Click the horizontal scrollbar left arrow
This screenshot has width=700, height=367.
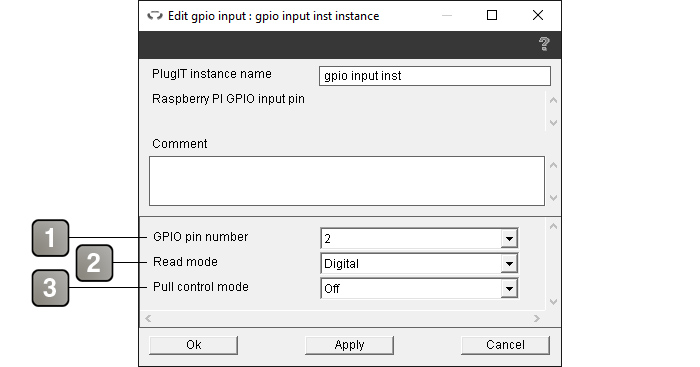tap(148, 318)
